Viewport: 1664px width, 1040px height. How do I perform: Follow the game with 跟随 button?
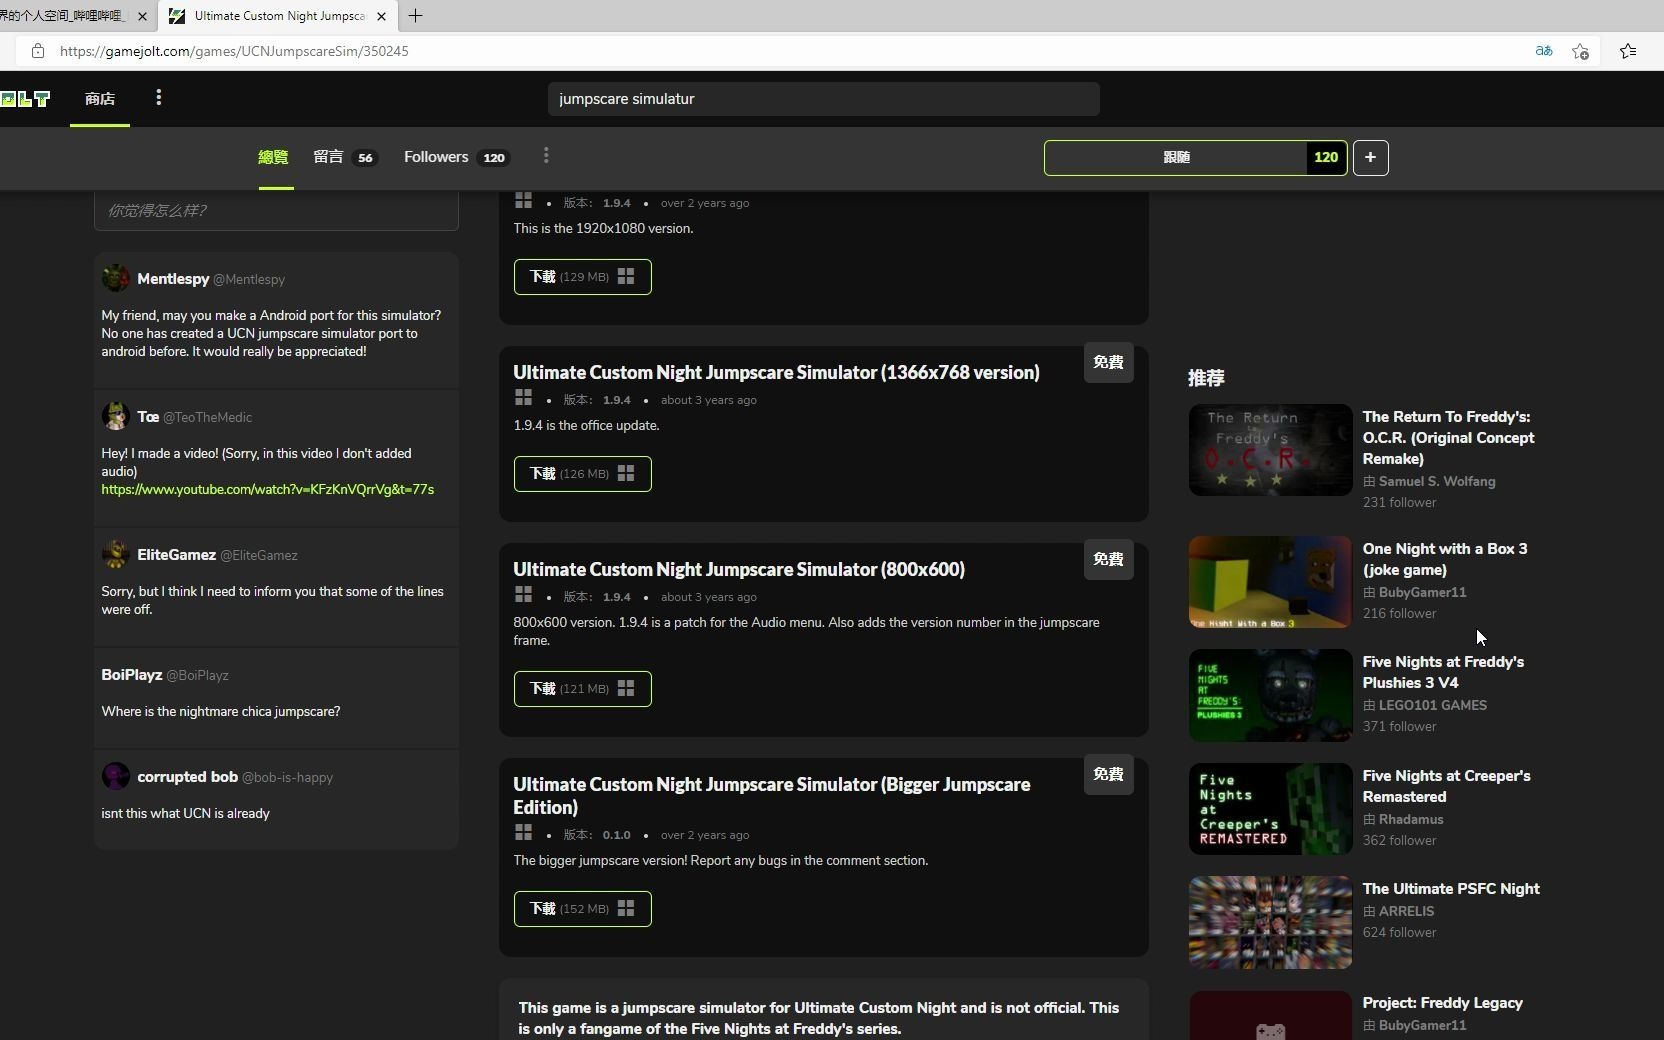tap(1176, 157)
